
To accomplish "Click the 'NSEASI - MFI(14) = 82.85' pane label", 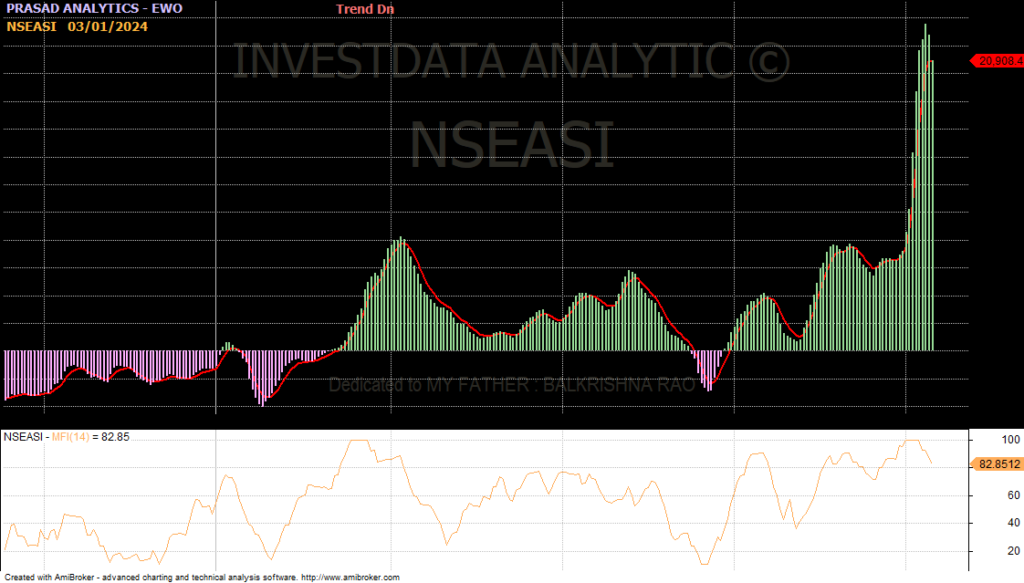I will click(67, 437).
